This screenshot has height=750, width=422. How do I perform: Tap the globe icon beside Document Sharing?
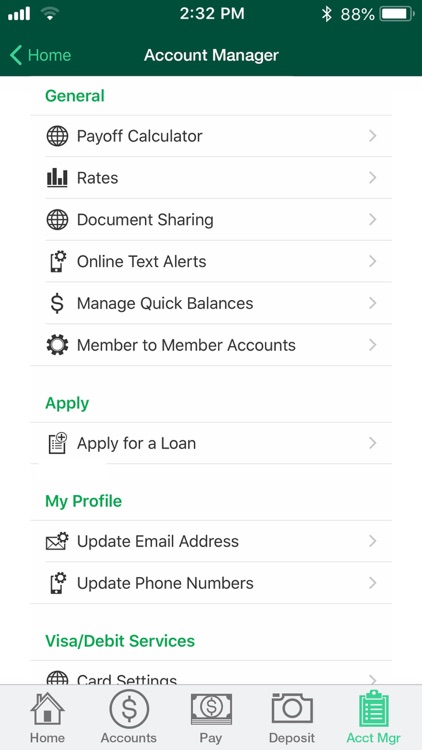point(57,220)
